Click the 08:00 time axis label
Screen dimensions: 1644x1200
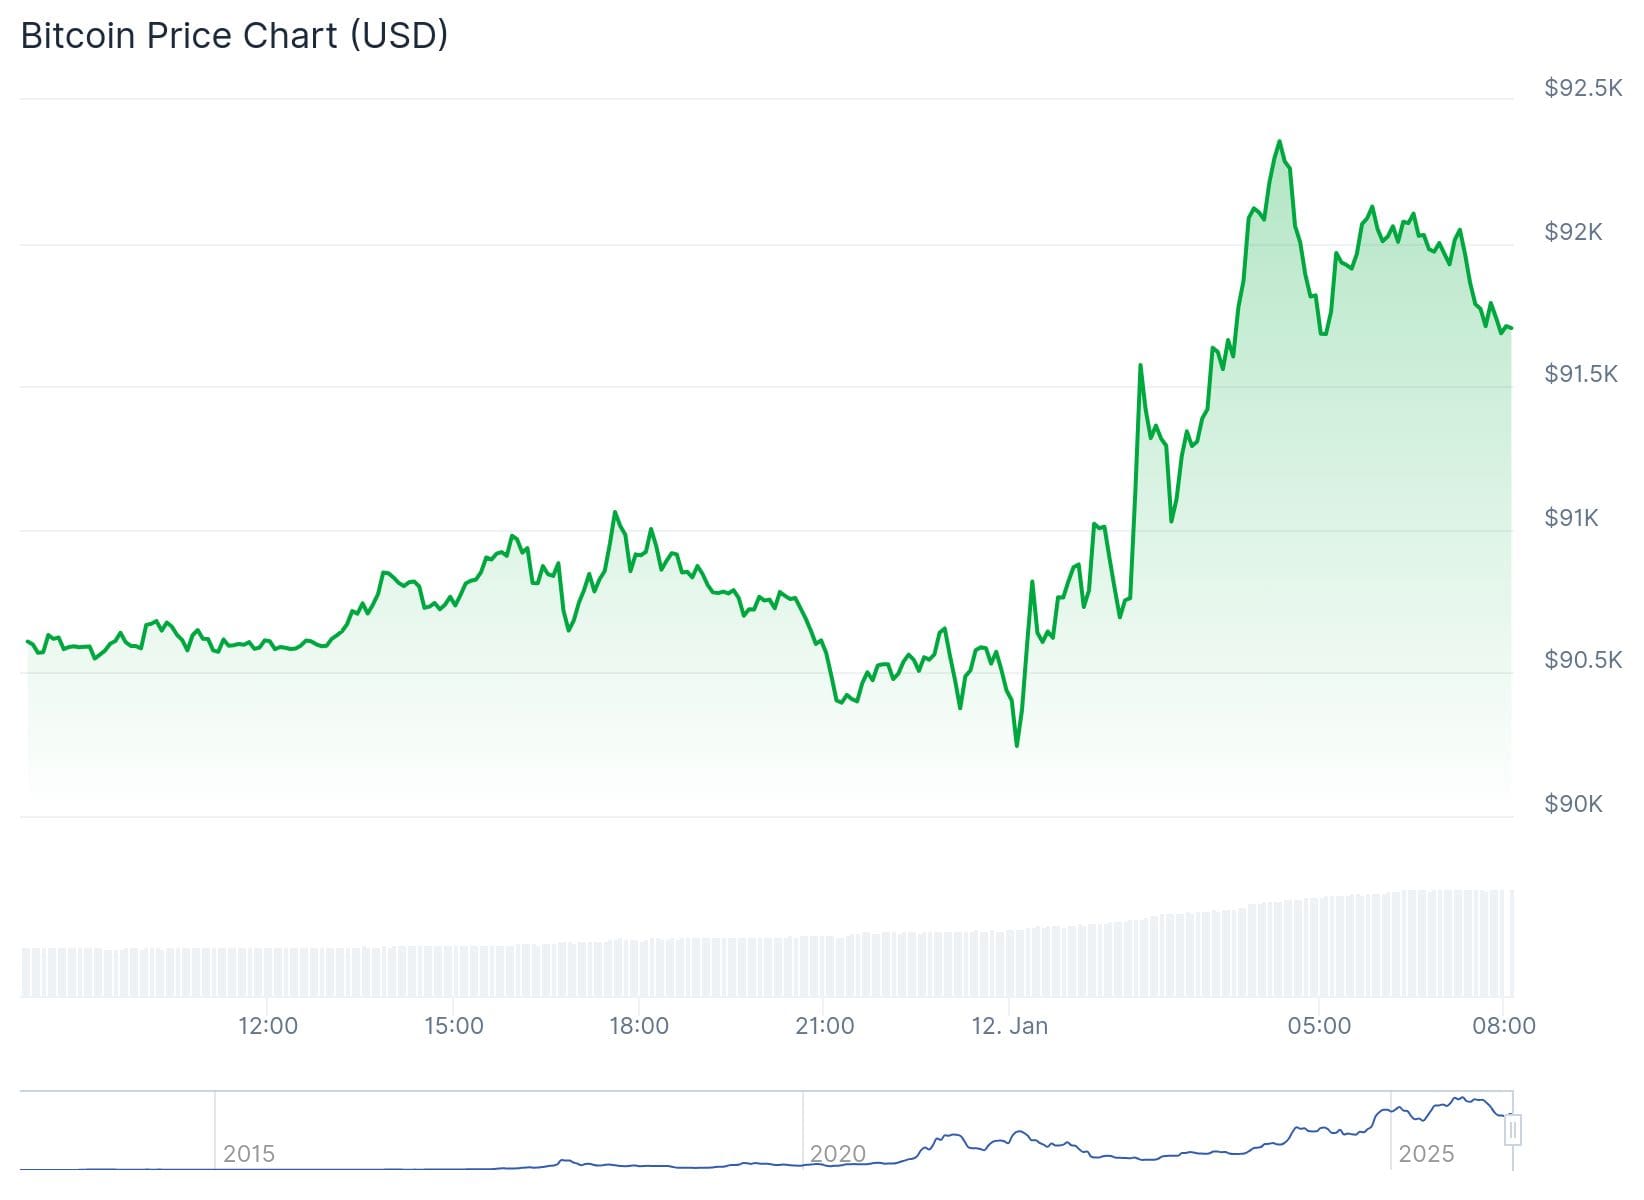click(1504, 1026)
